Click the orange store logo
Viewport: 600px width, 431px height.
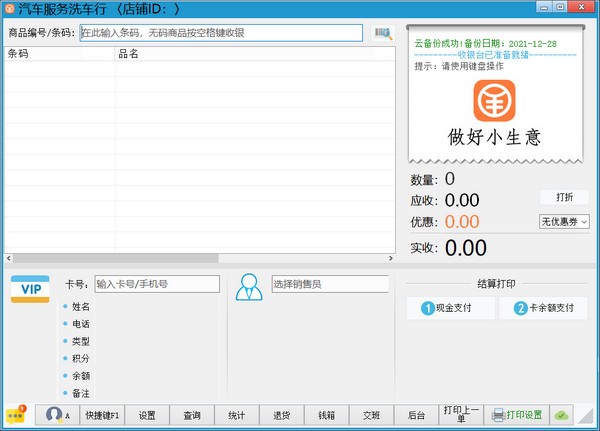pyautogui.click(x=494, y=101)
